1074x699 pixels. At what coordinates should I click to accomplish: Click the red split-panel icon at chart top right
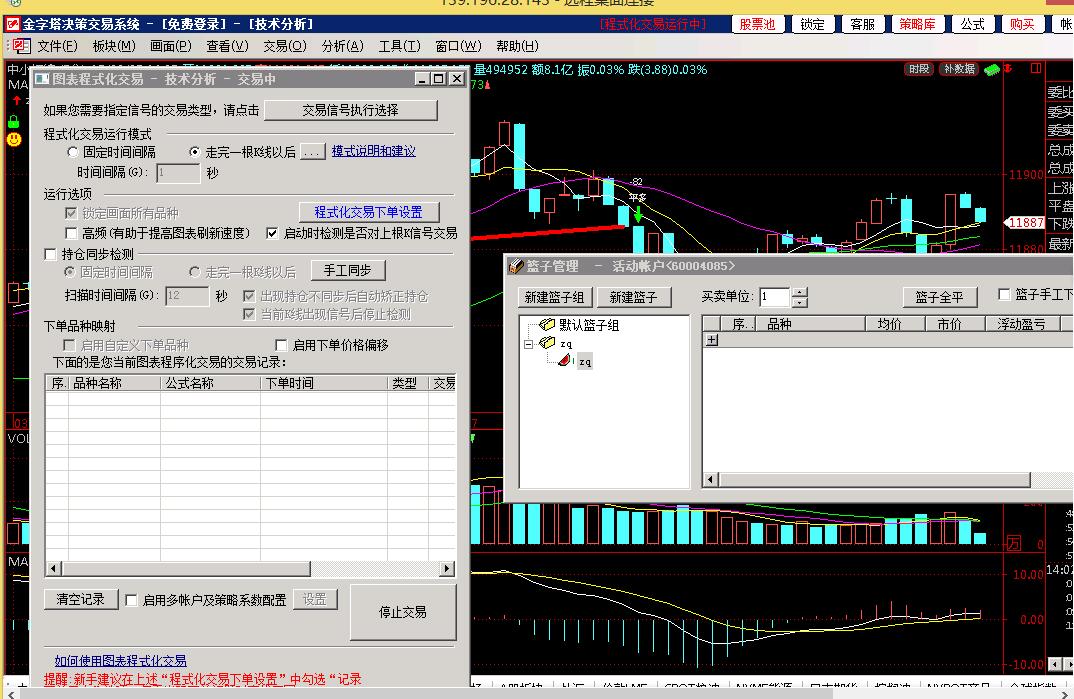[x=1036, y=68]
